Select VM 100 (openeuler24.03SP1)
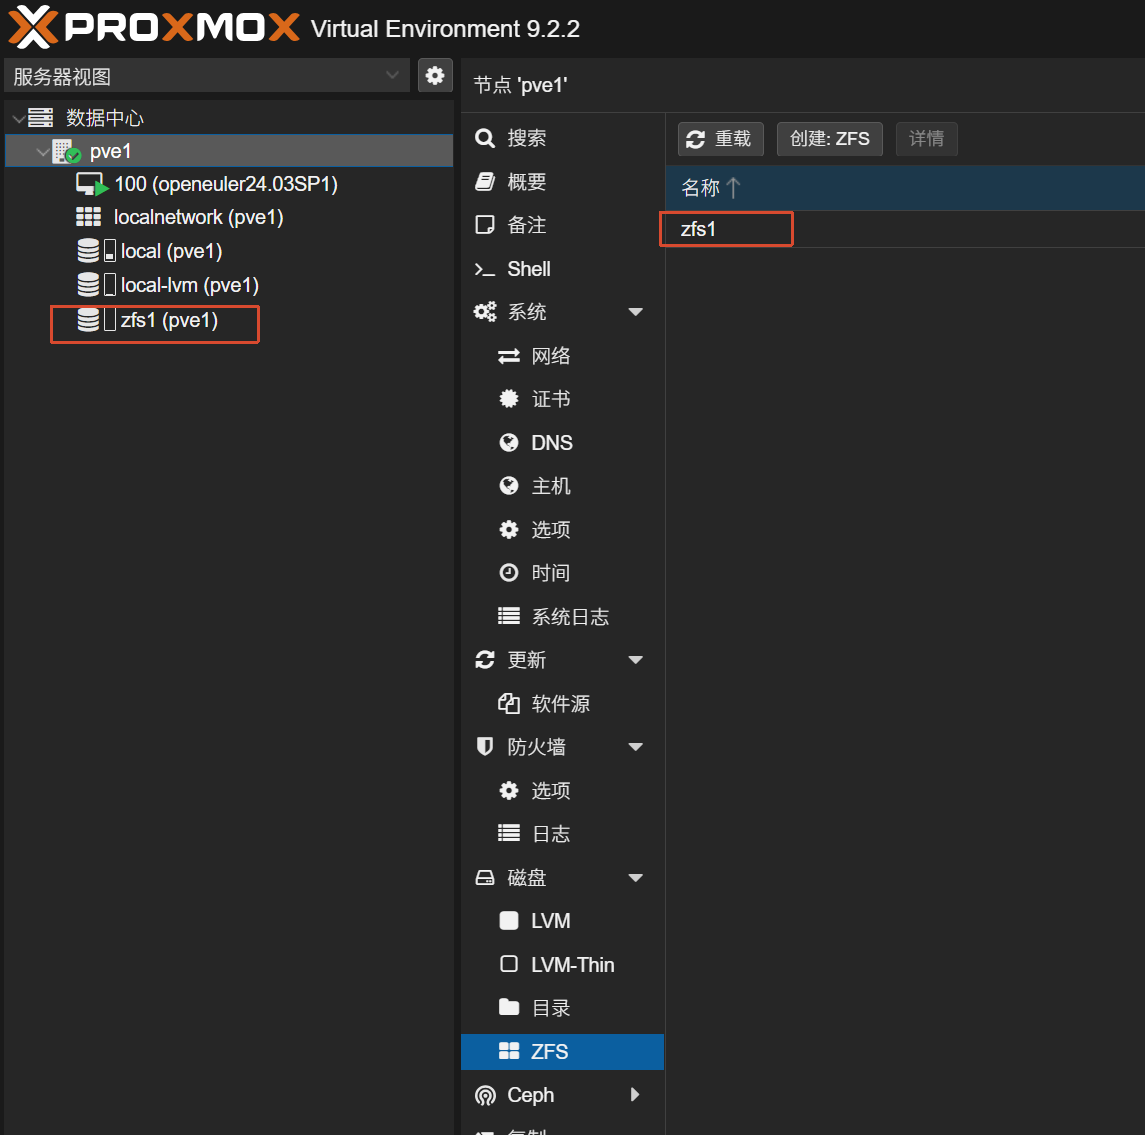This screenshot has height=1135, width=1145. click(207, 184)
